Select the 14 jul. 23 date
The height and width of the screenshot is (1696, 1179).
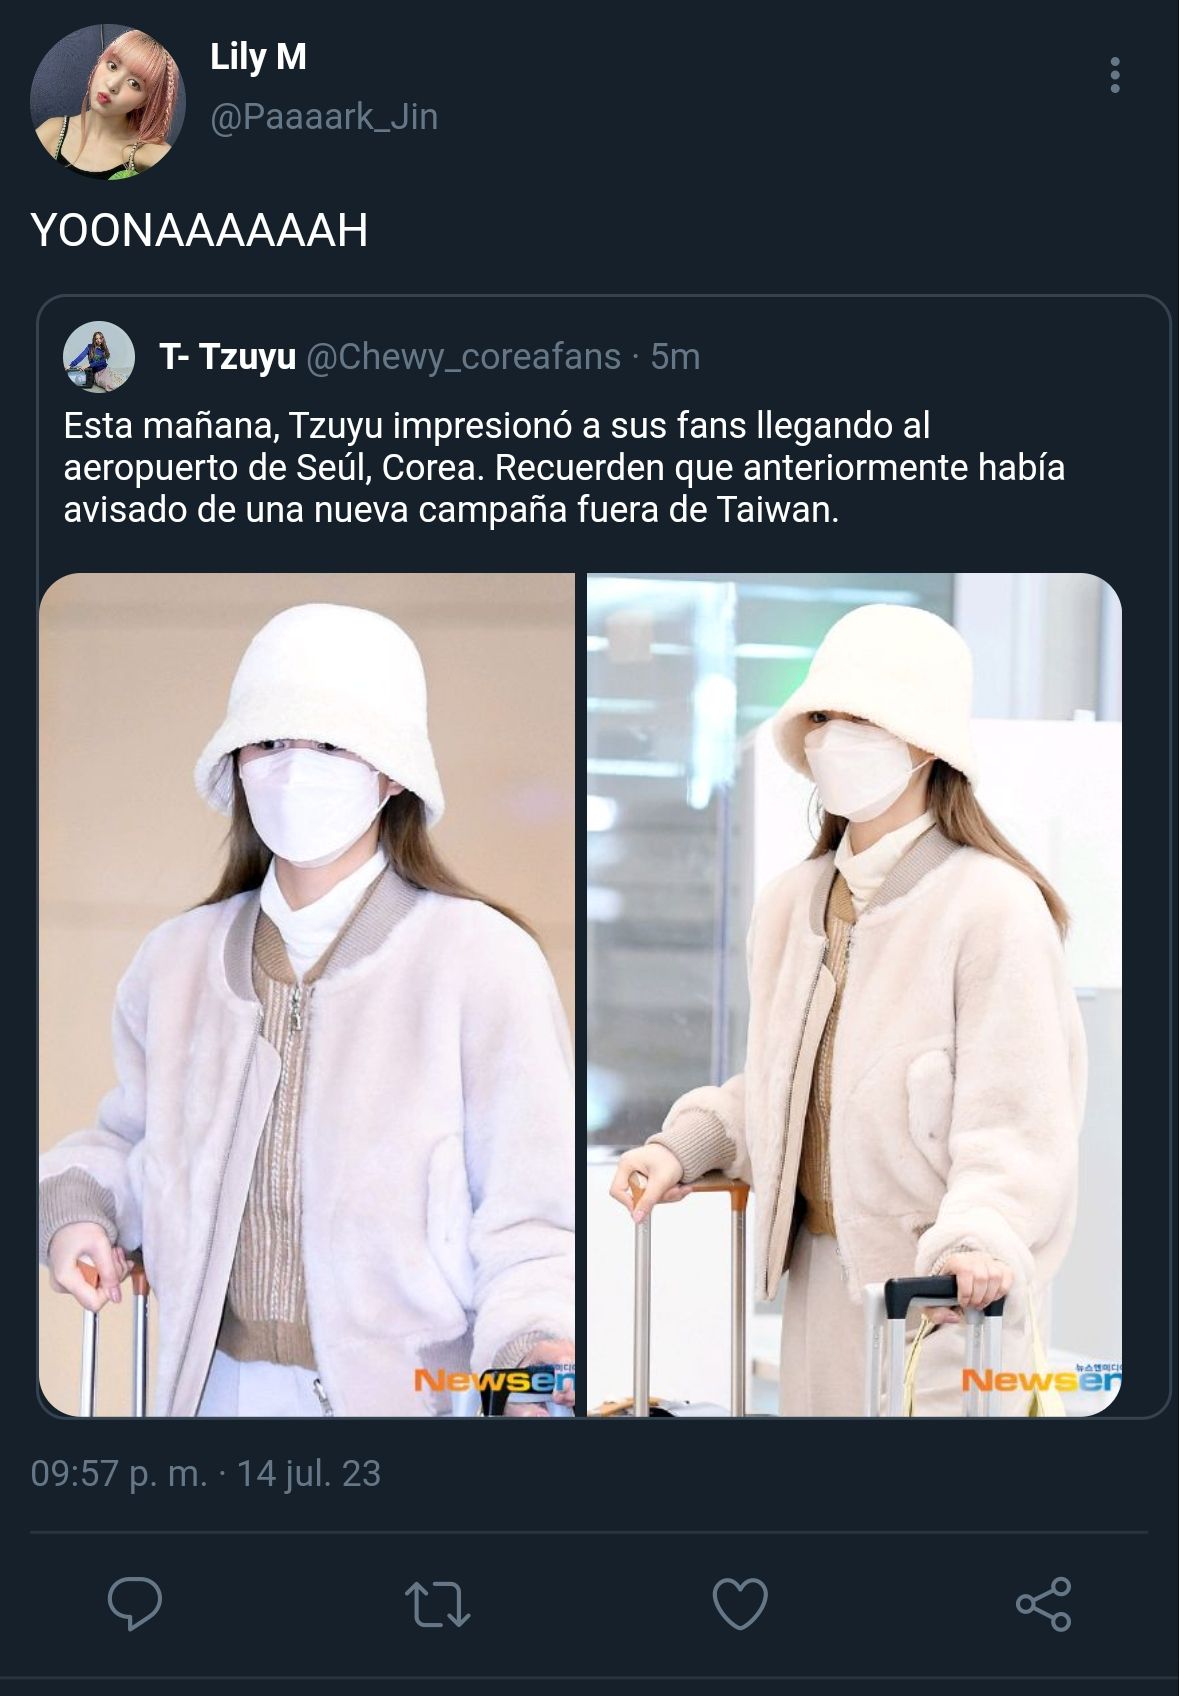tap(309, 1473)
